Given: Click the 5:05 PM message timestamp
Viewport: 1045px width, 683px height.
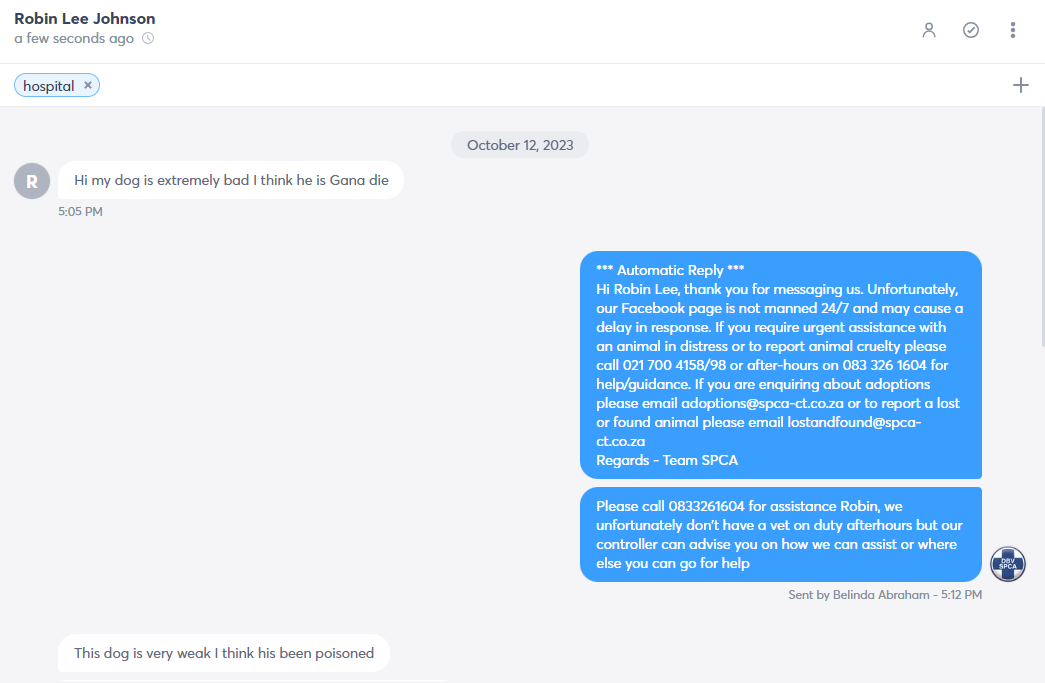Looking at the screenshot, I should pyautogui.click(x=80, y=211).
